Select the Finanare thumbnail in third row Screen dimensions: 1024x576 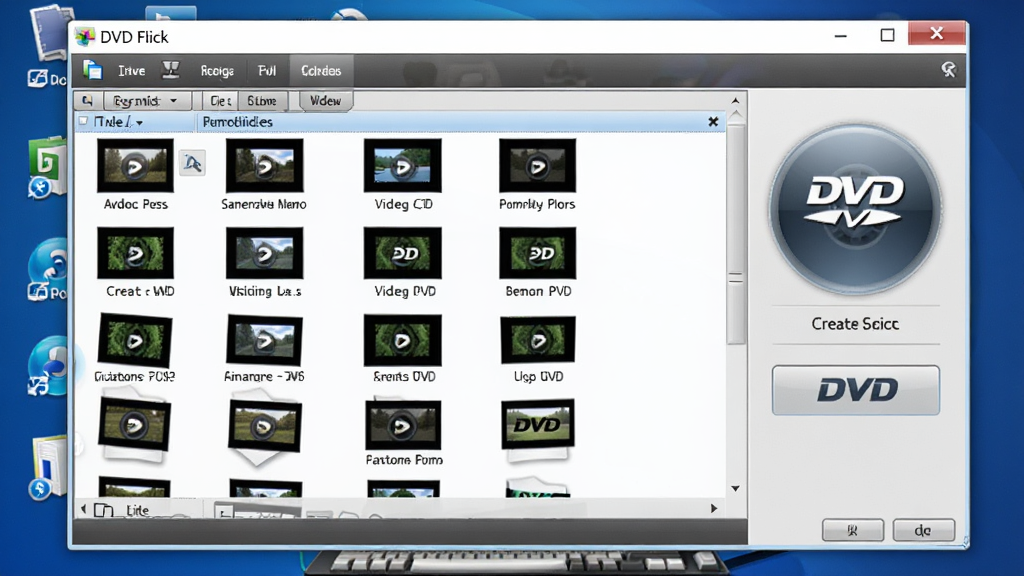[x=264, y=340]
